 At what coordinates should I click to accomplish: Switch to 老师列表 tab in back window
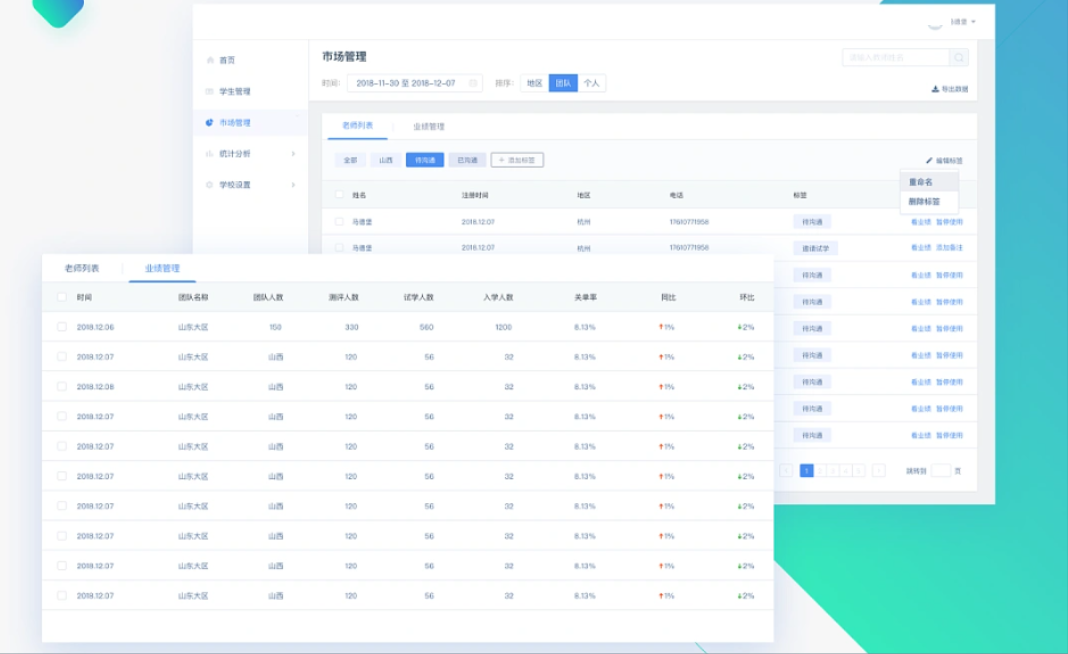click(358, 125)
